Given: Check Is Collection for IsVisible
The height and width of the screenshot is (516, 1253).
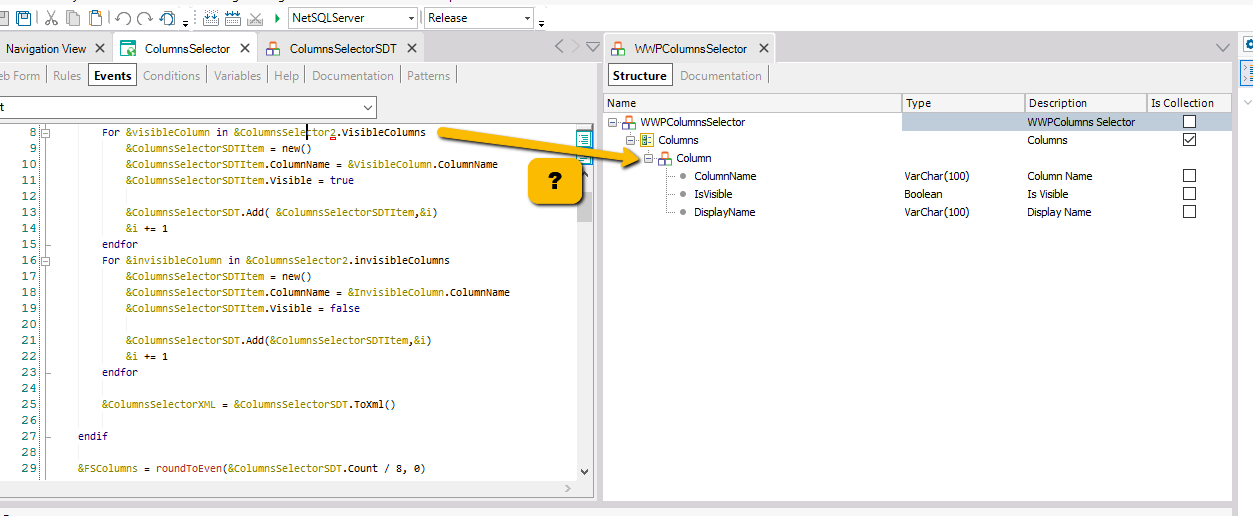Looking at the screenshot, I should (1189, 194).
